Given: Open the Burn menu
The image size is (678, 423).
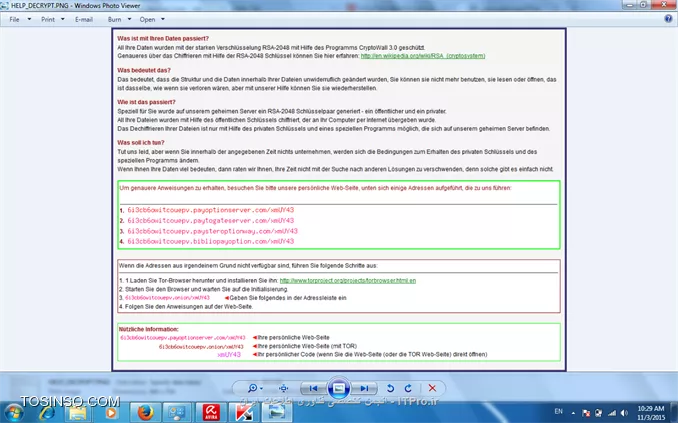Looking at the screenshot, I should 114,19.
